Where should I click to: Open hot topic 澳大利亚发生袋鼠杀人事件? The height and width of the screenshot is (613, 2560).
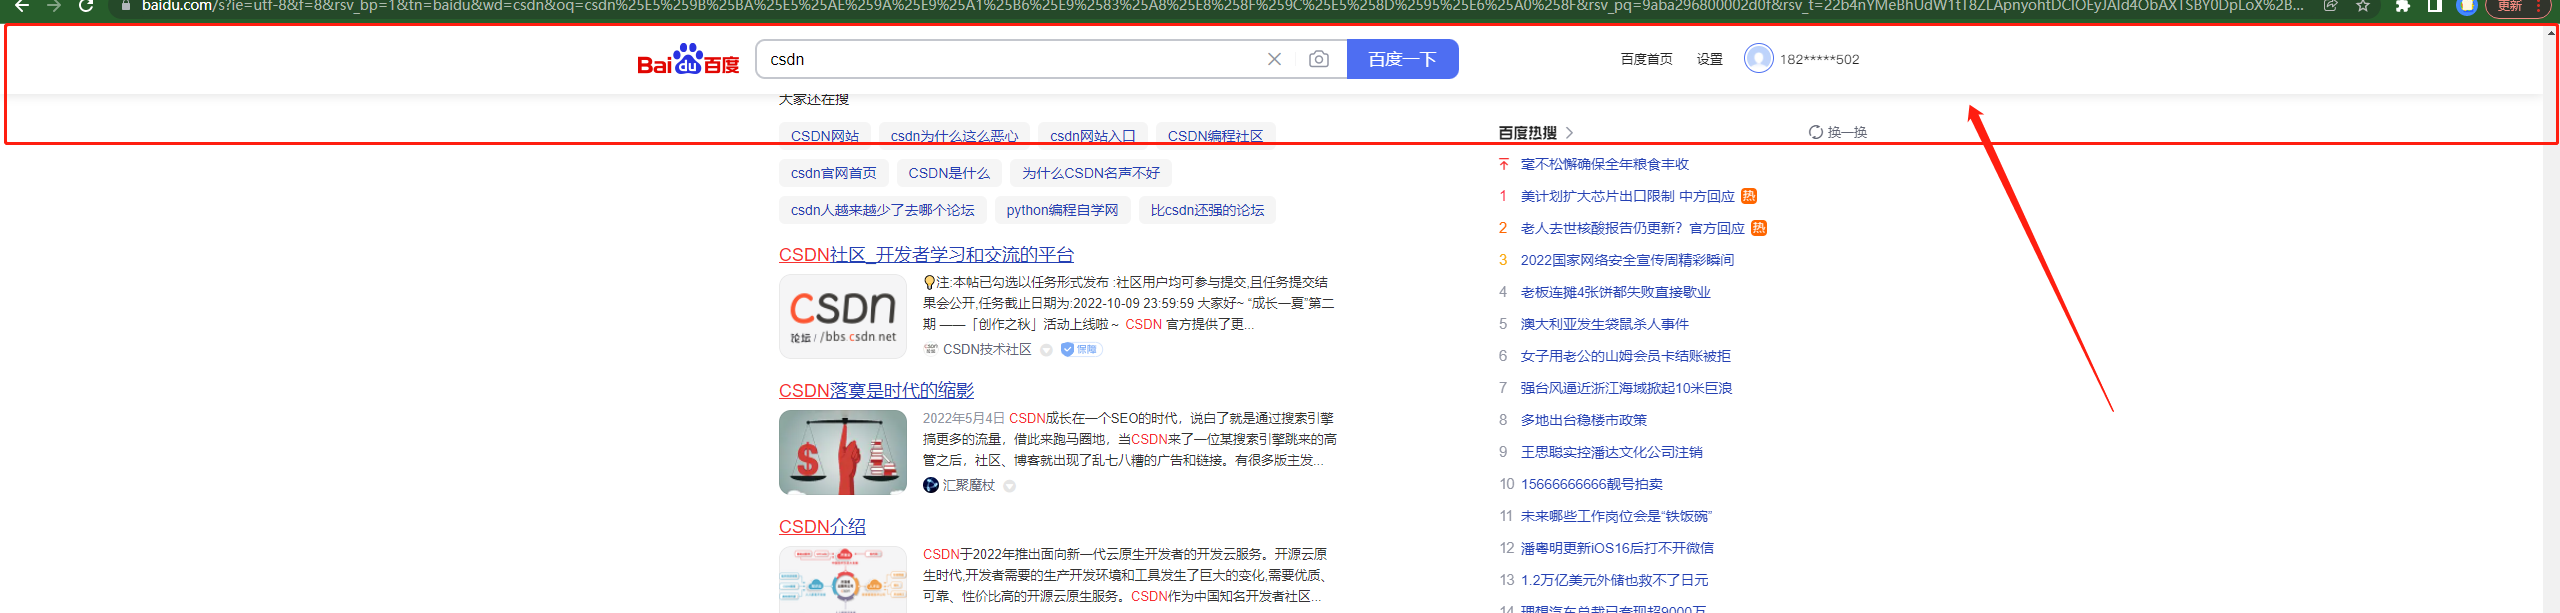[x=1604, y=324]
